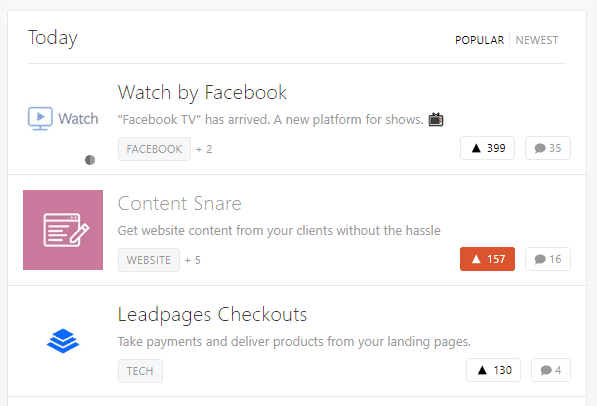Open the Leadpages Checkouts title link
This screenshot has width=597, height=406.
point(212,315)
